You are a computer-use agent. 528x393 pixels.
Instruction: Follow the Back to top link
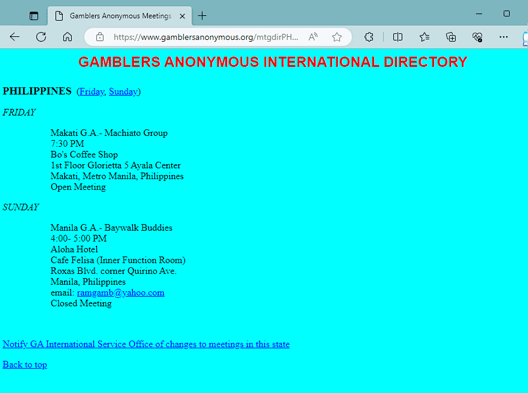(x=25, y=365)
